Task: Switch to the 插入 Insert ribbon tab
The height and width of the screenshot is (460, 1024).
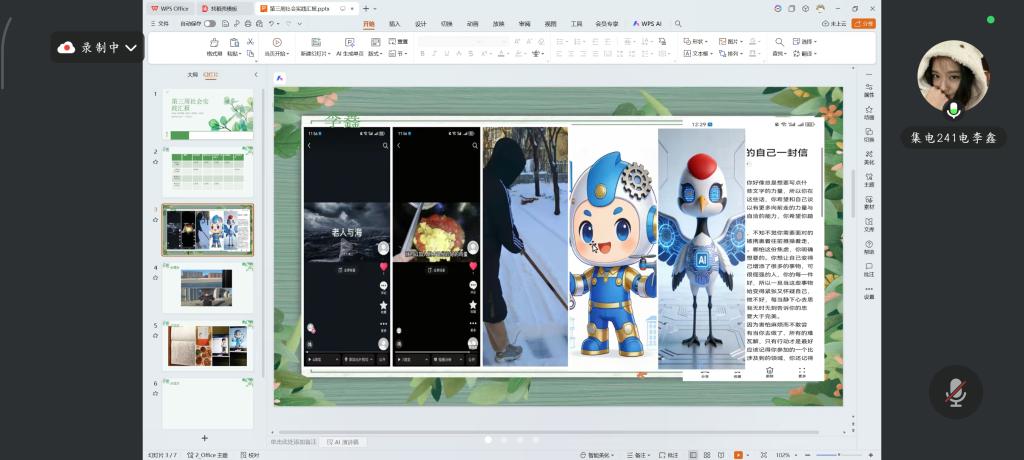Action: 394,23
